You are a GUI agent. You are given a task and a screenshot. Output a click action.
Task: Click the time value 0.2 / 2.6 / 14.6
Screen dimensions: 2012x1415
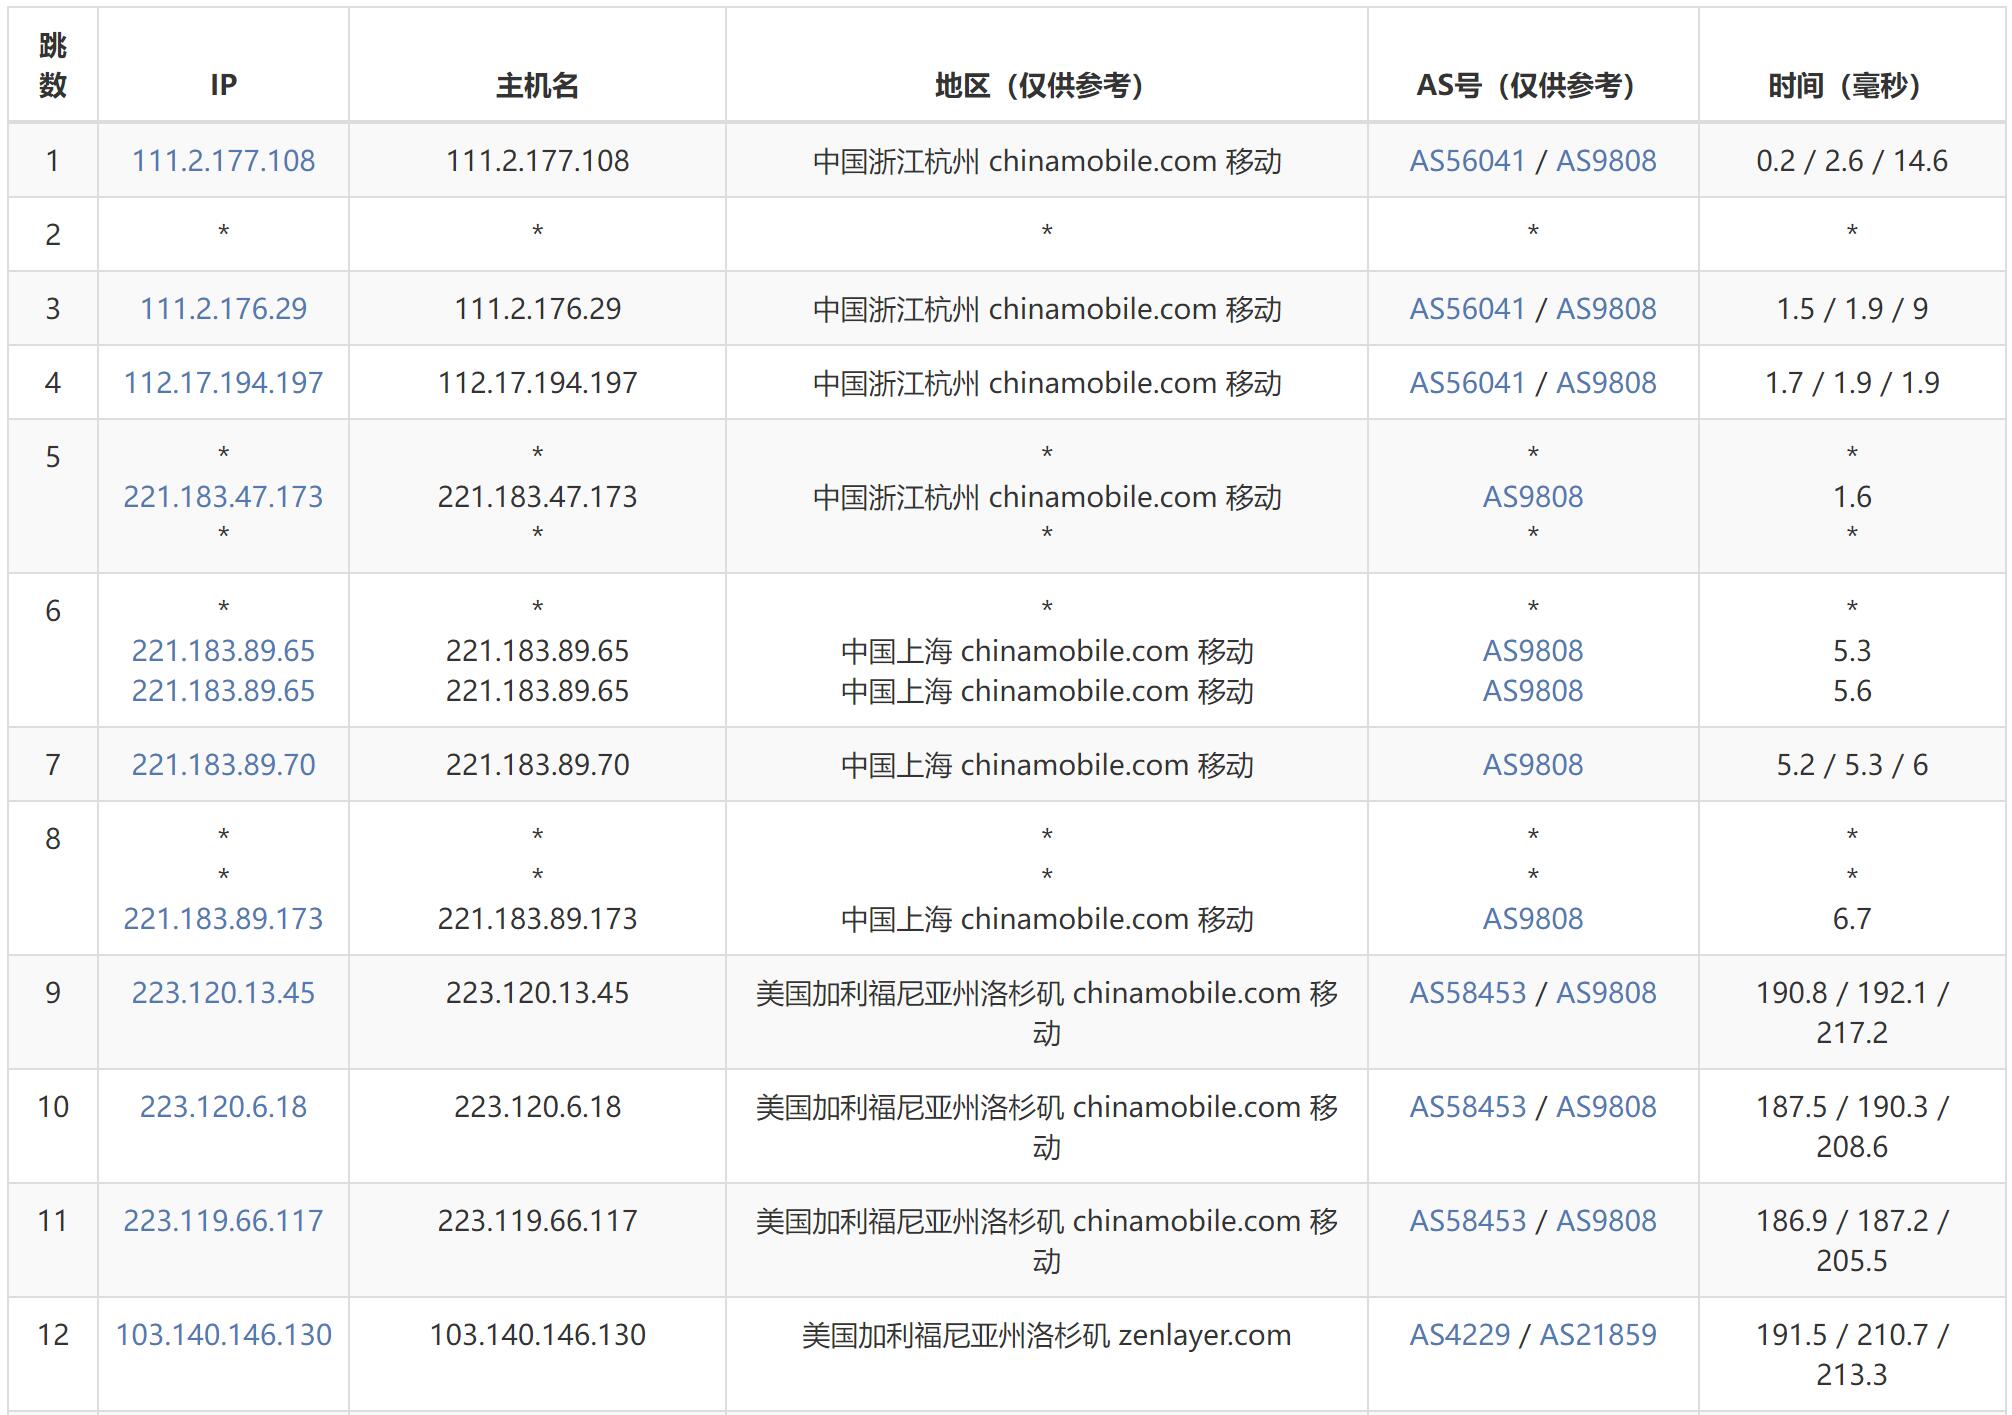click(1851, 161)
